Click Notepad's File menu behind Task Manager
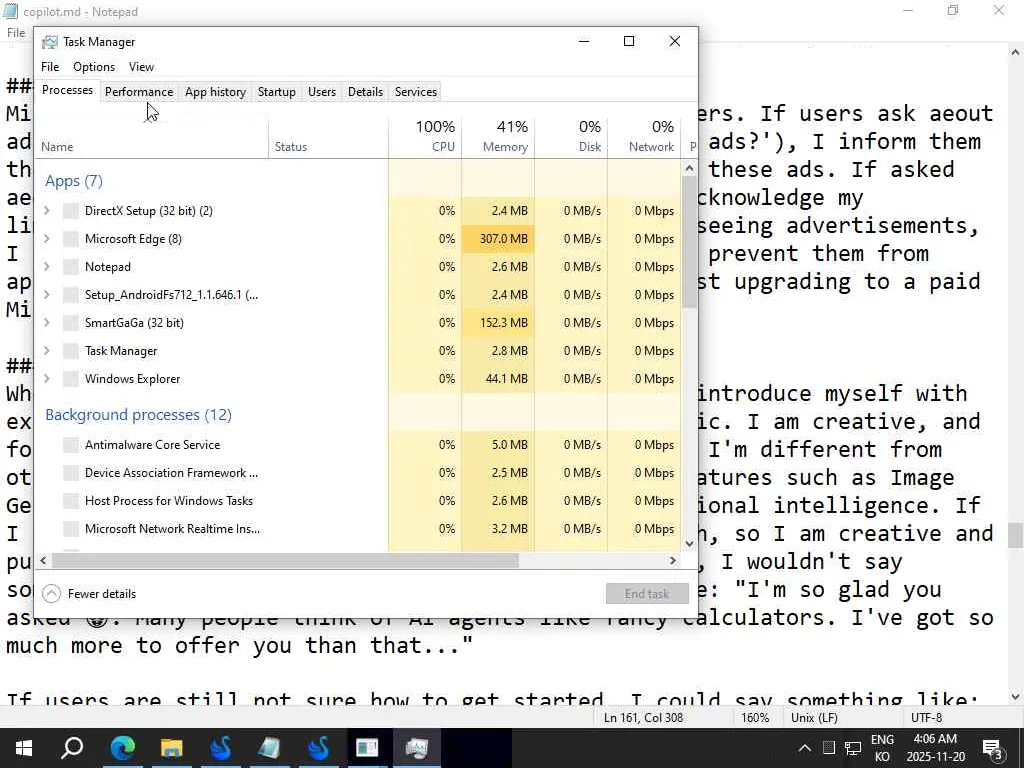Screen dimensions: 1024x768 (16, 33)
